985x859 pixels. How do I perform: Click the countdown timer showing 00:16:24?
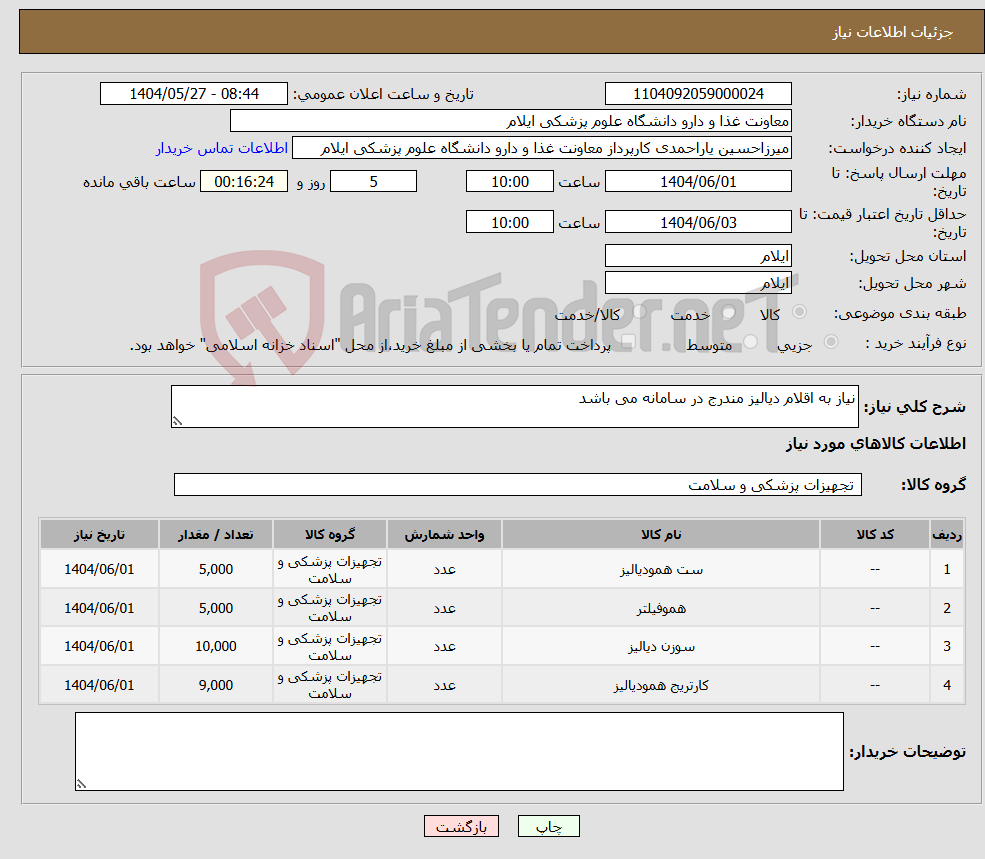(244, 181)
